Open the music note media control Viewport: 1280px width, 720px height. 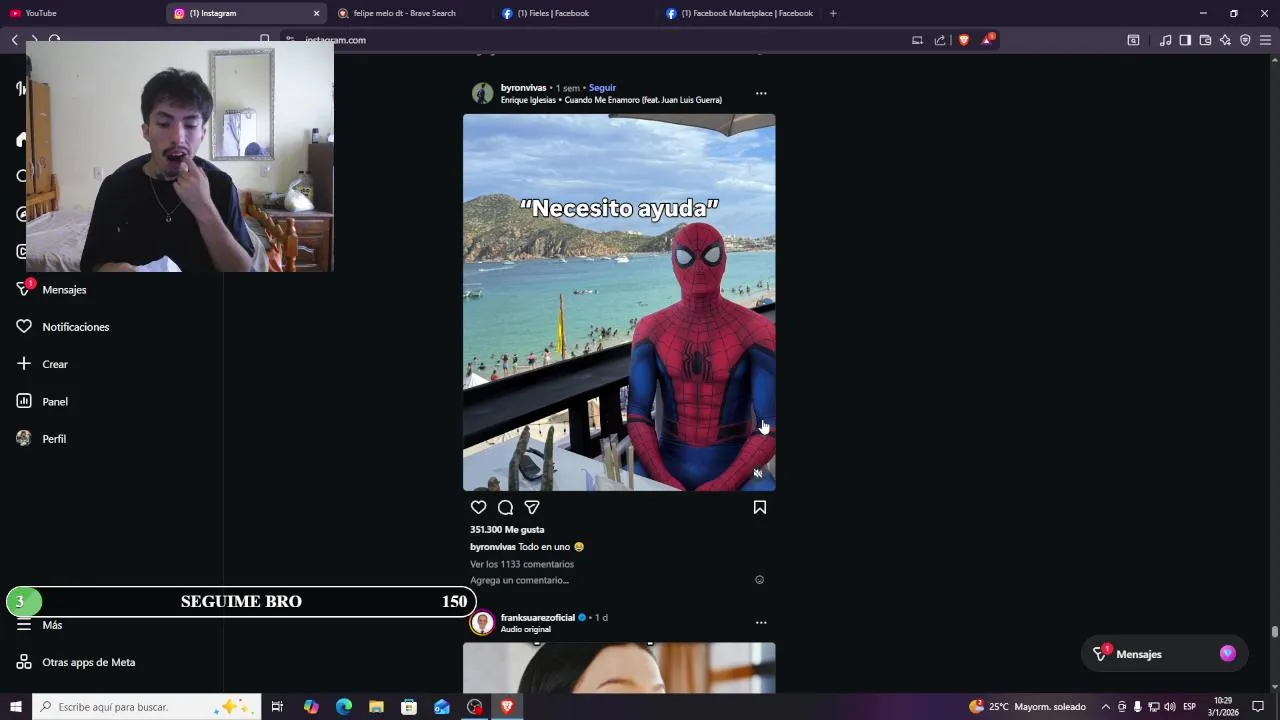(x=1165, y=40)
